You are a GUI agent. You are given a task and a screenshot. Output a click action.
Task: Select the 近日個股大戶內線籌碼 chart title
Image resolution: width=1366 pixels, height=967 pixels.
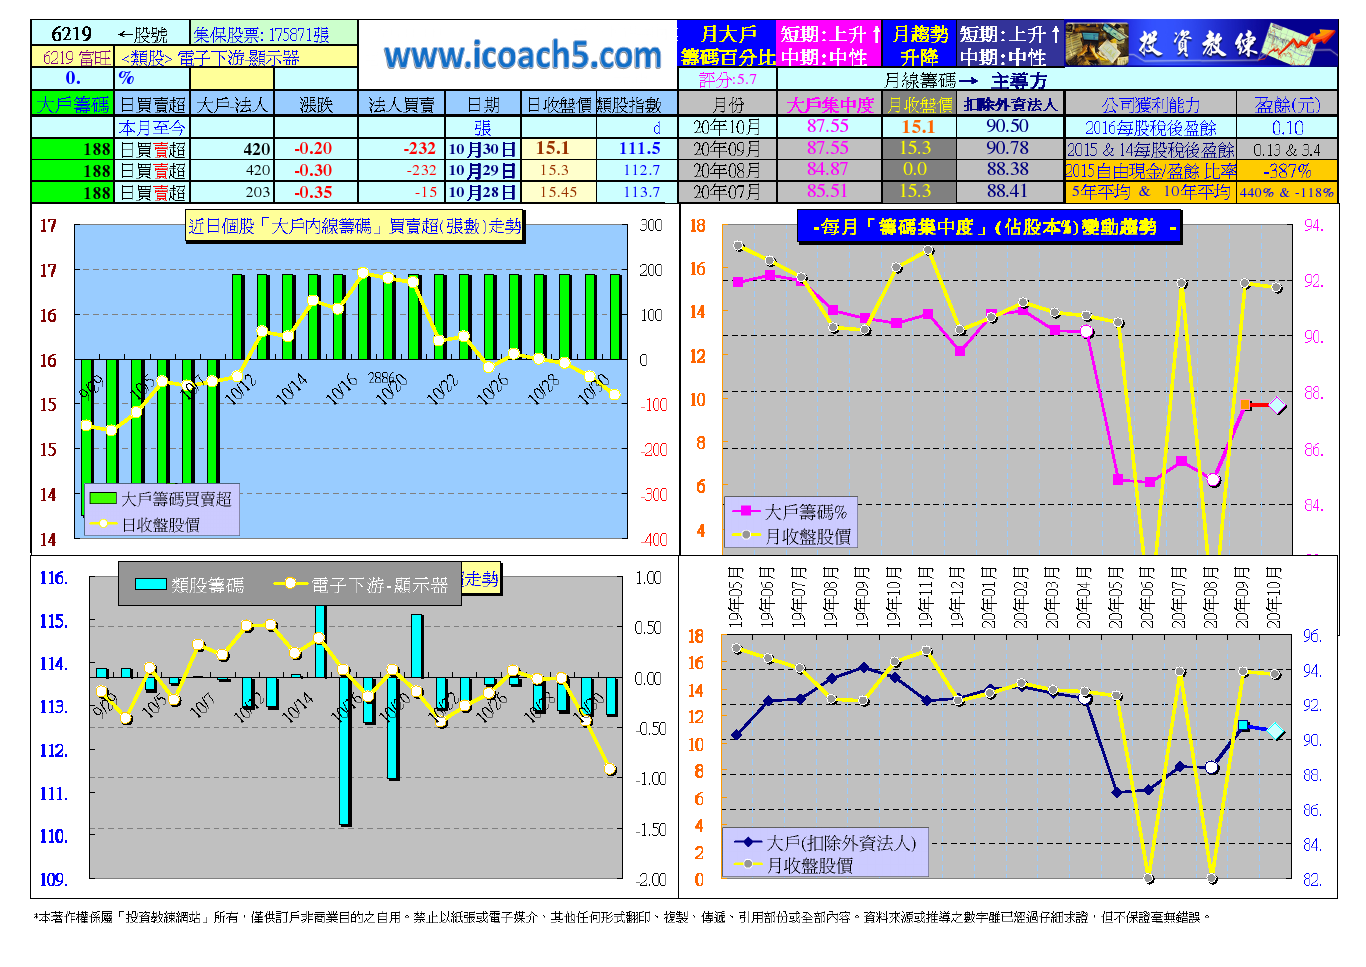point(354,226)
